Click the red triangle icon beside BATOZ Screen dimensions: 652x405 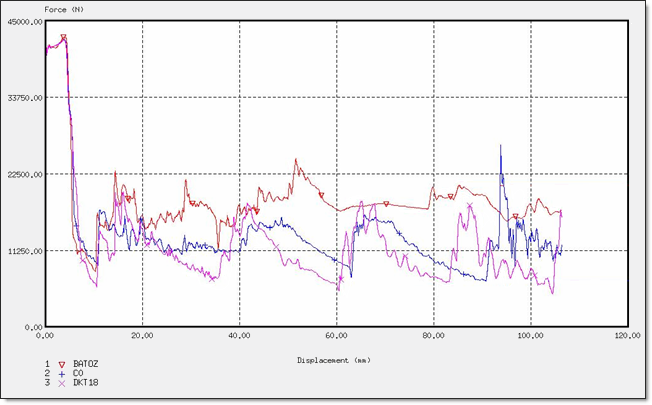pos(62,365)
